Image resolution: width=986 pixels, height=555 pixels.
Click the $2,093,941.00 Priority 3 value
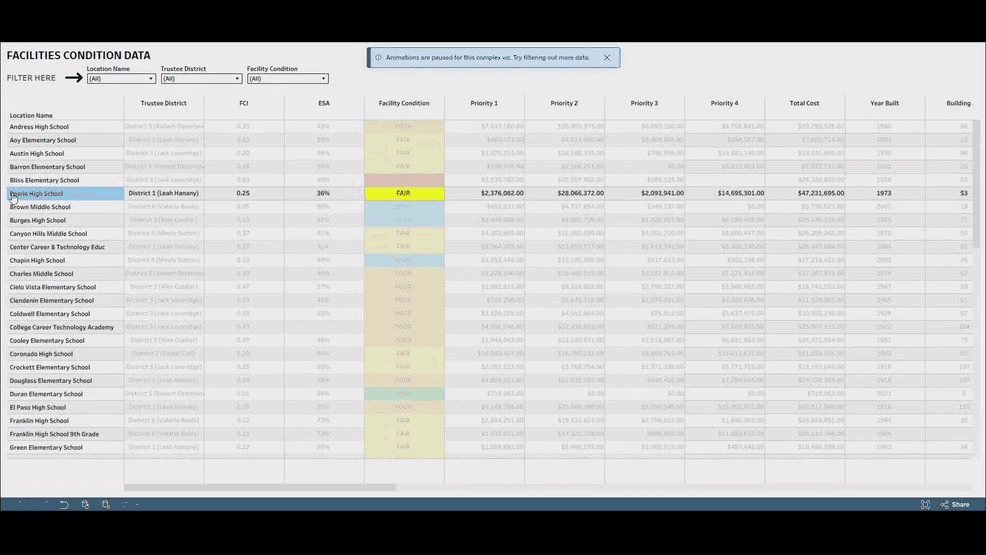click(x=662, y=194)
